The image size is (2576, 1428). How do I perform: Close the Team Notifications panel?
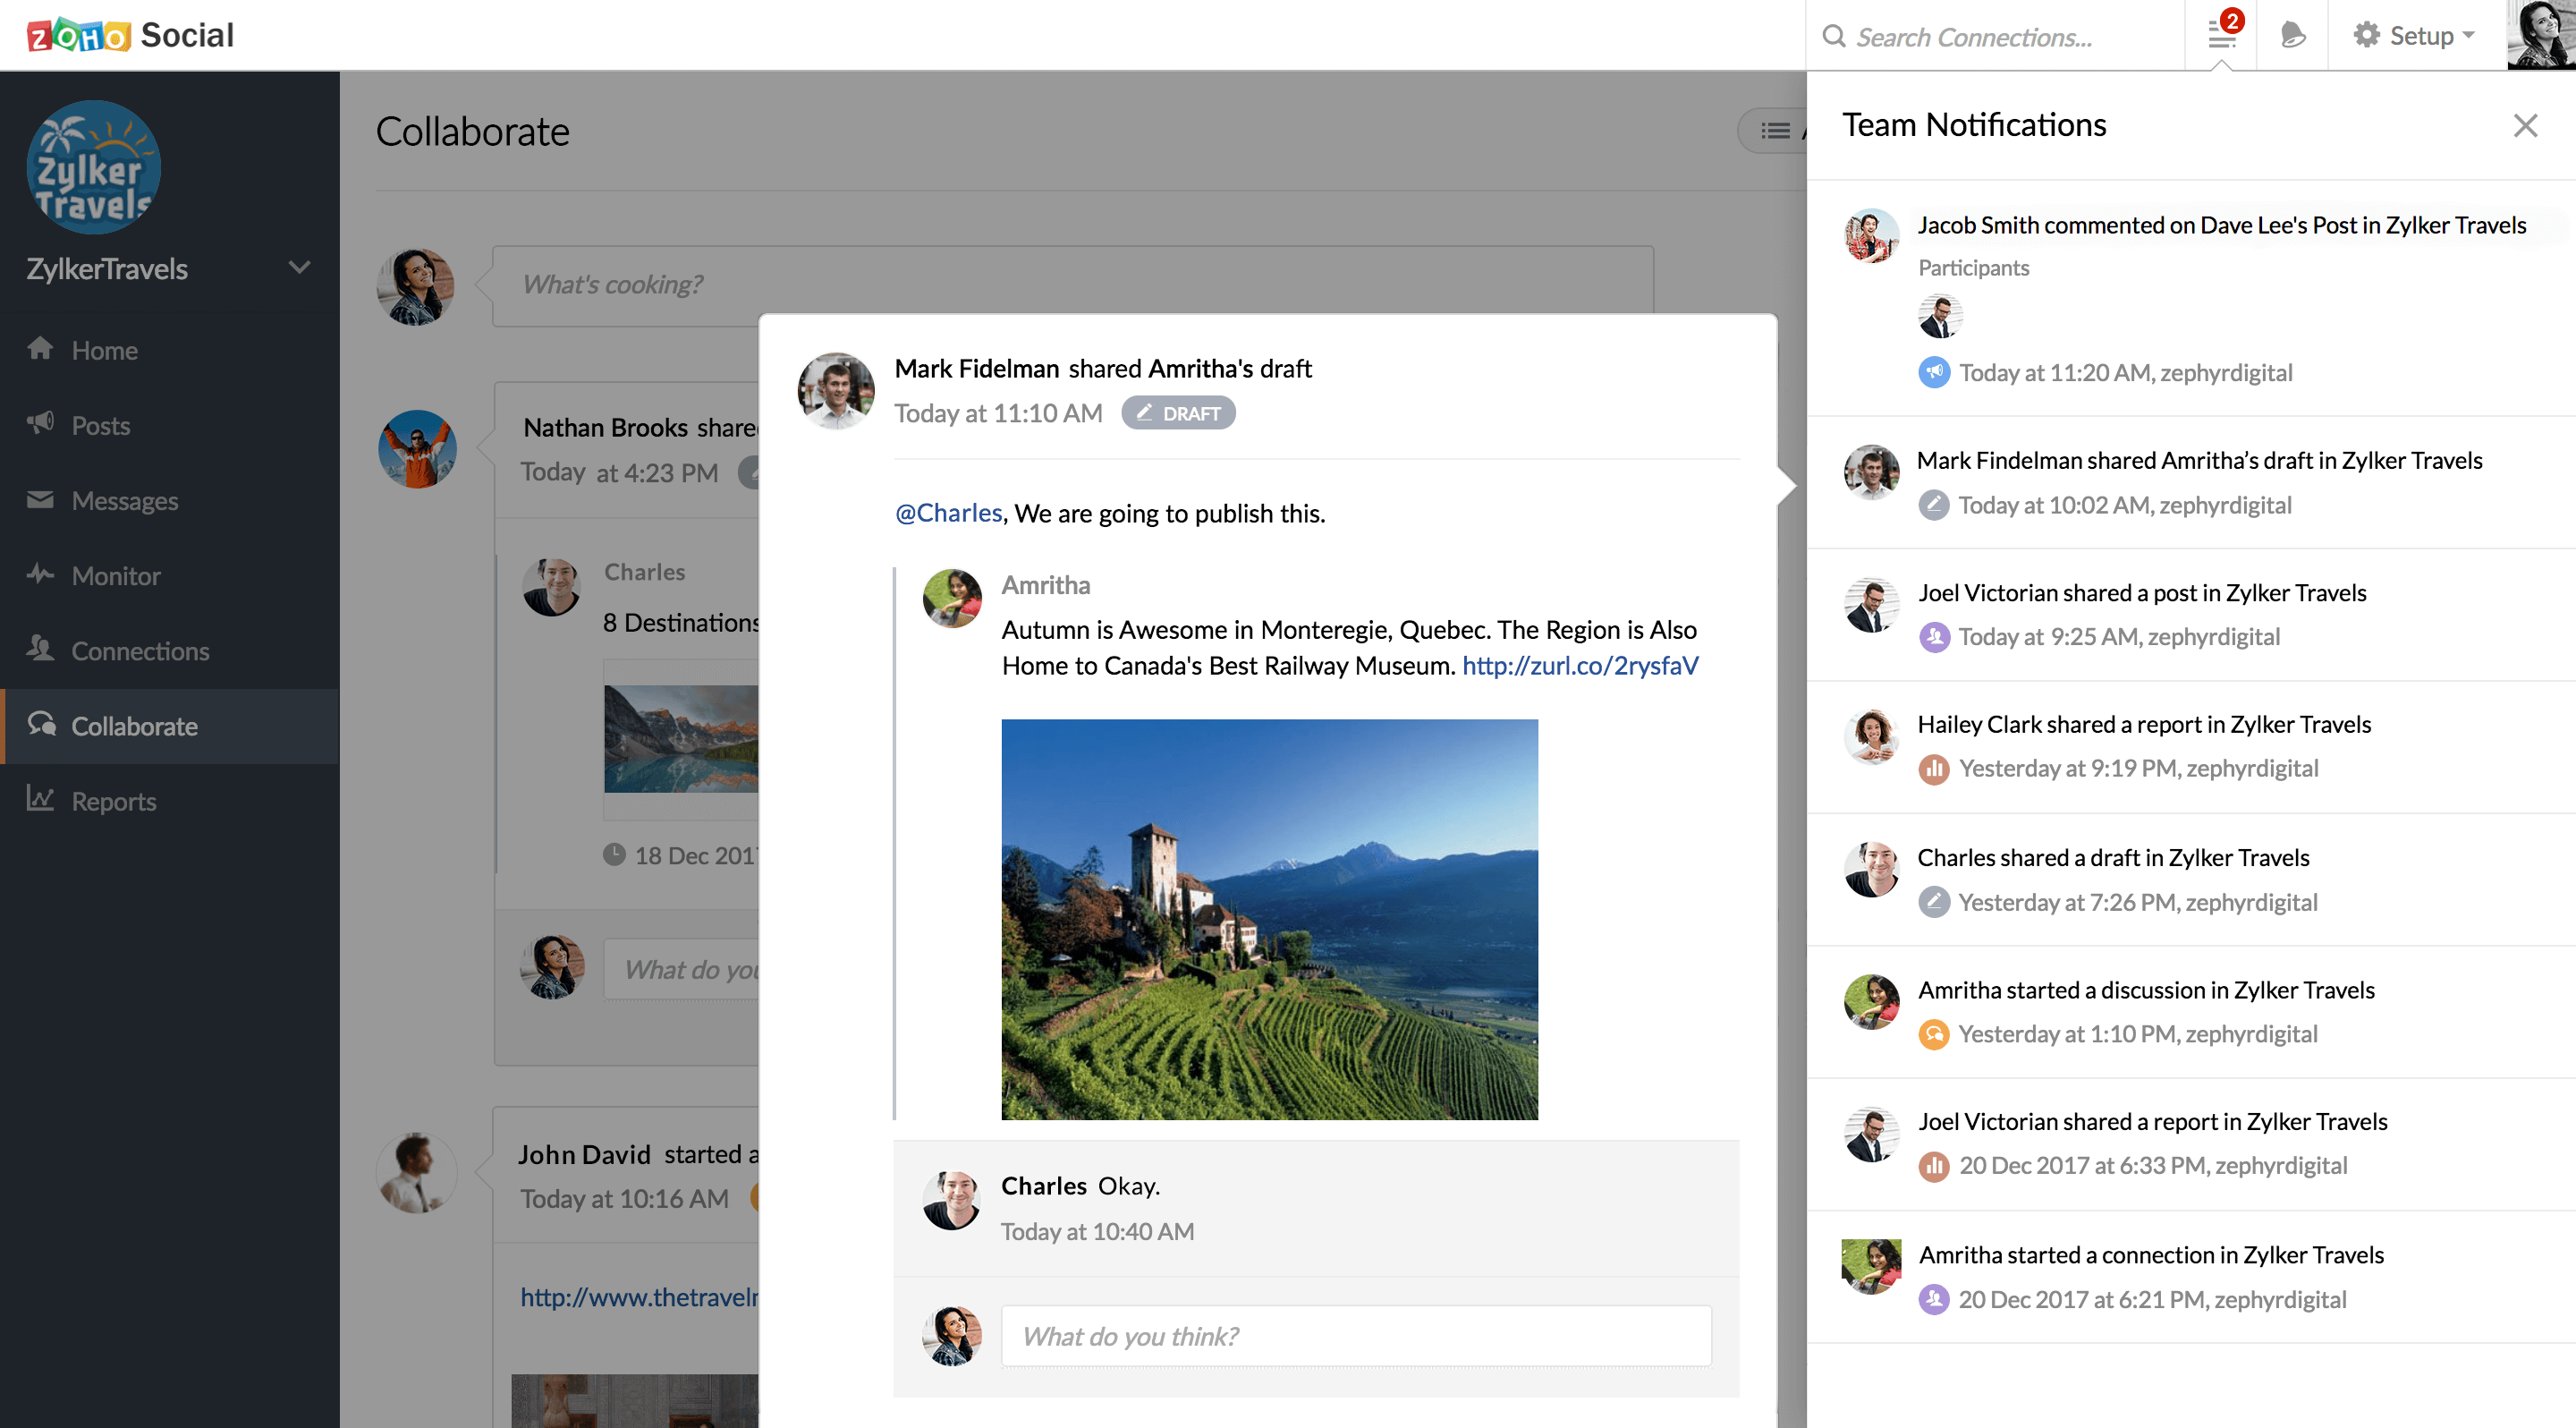click(2525, 125)
